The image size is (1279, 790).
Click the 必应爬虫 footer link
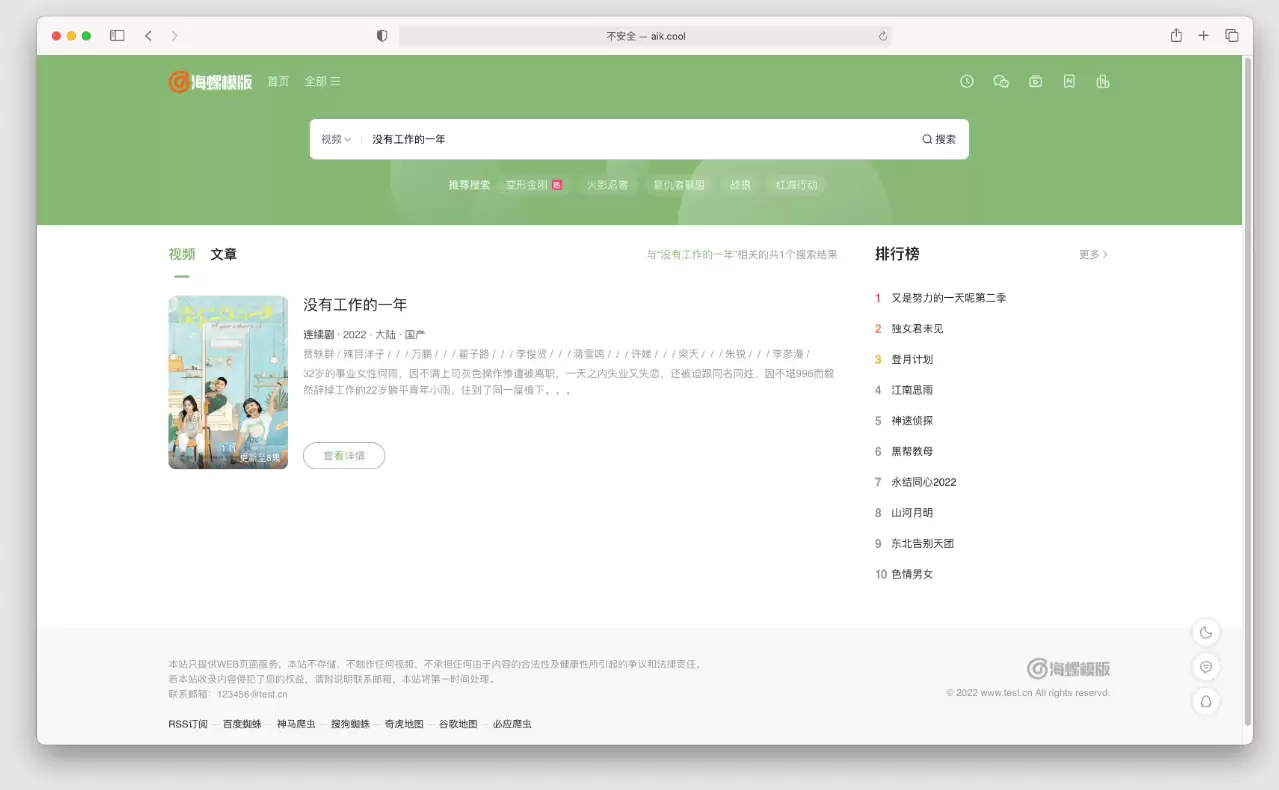[x=512, y=724]
